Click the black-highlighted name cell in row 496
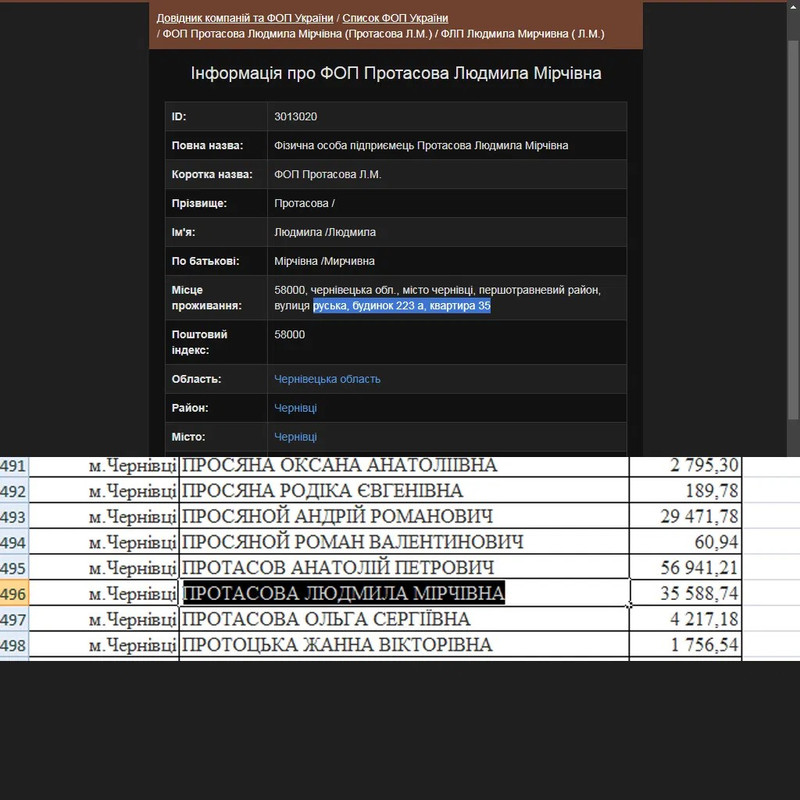 [x=404, y=593]
